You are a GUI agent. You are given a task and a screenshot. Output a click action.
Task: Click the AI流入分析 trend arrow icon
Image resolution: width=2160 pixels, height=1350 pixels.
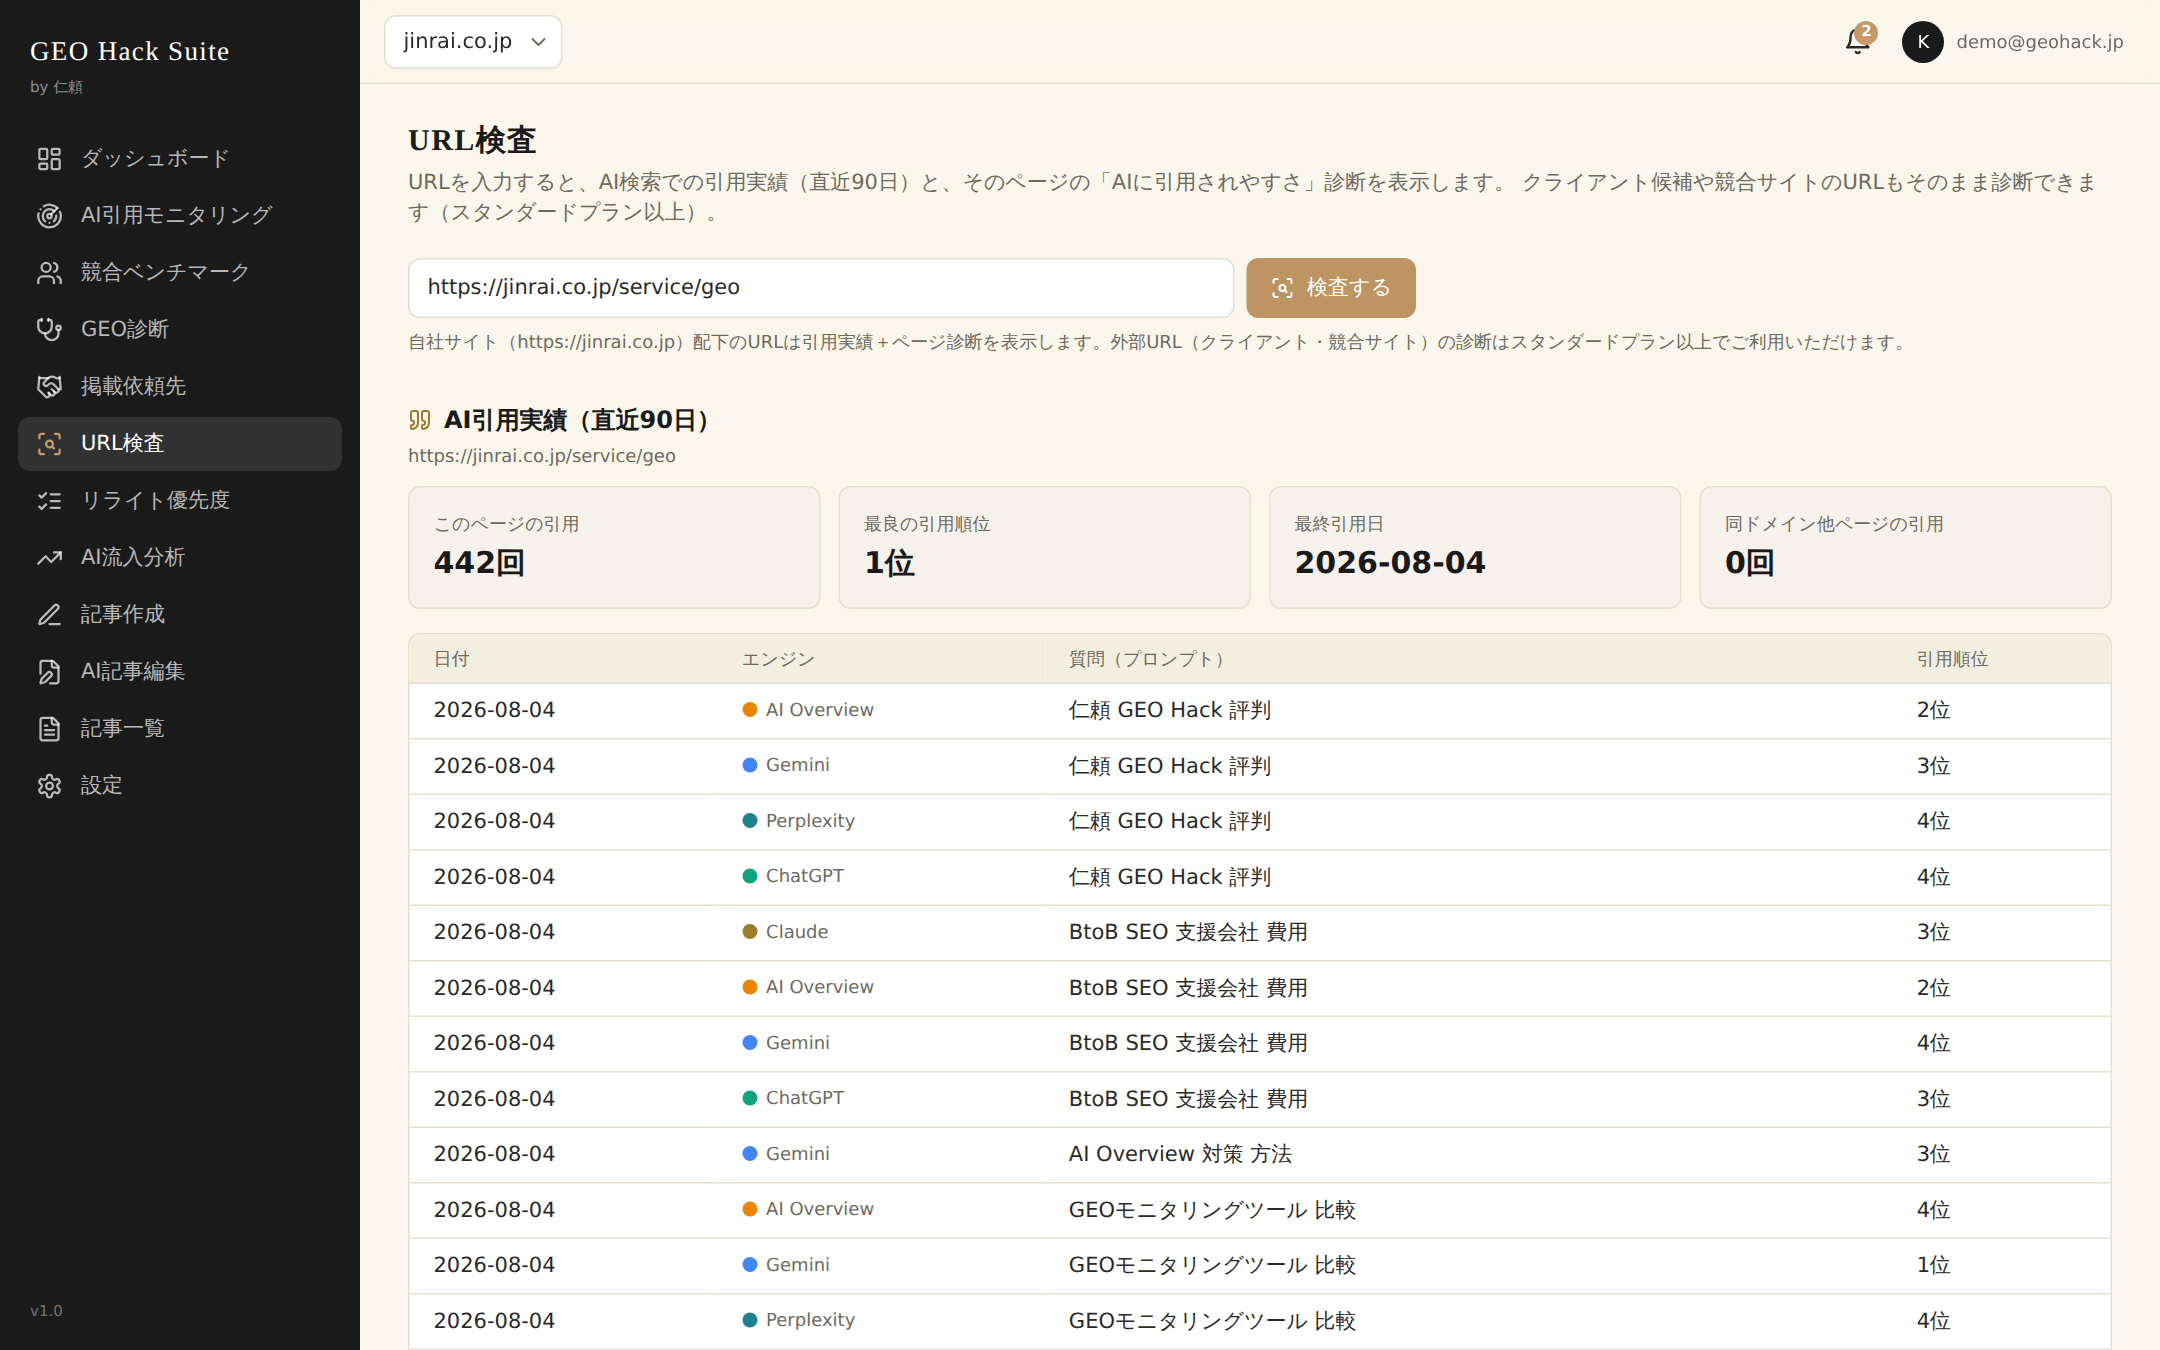(49, 558)
